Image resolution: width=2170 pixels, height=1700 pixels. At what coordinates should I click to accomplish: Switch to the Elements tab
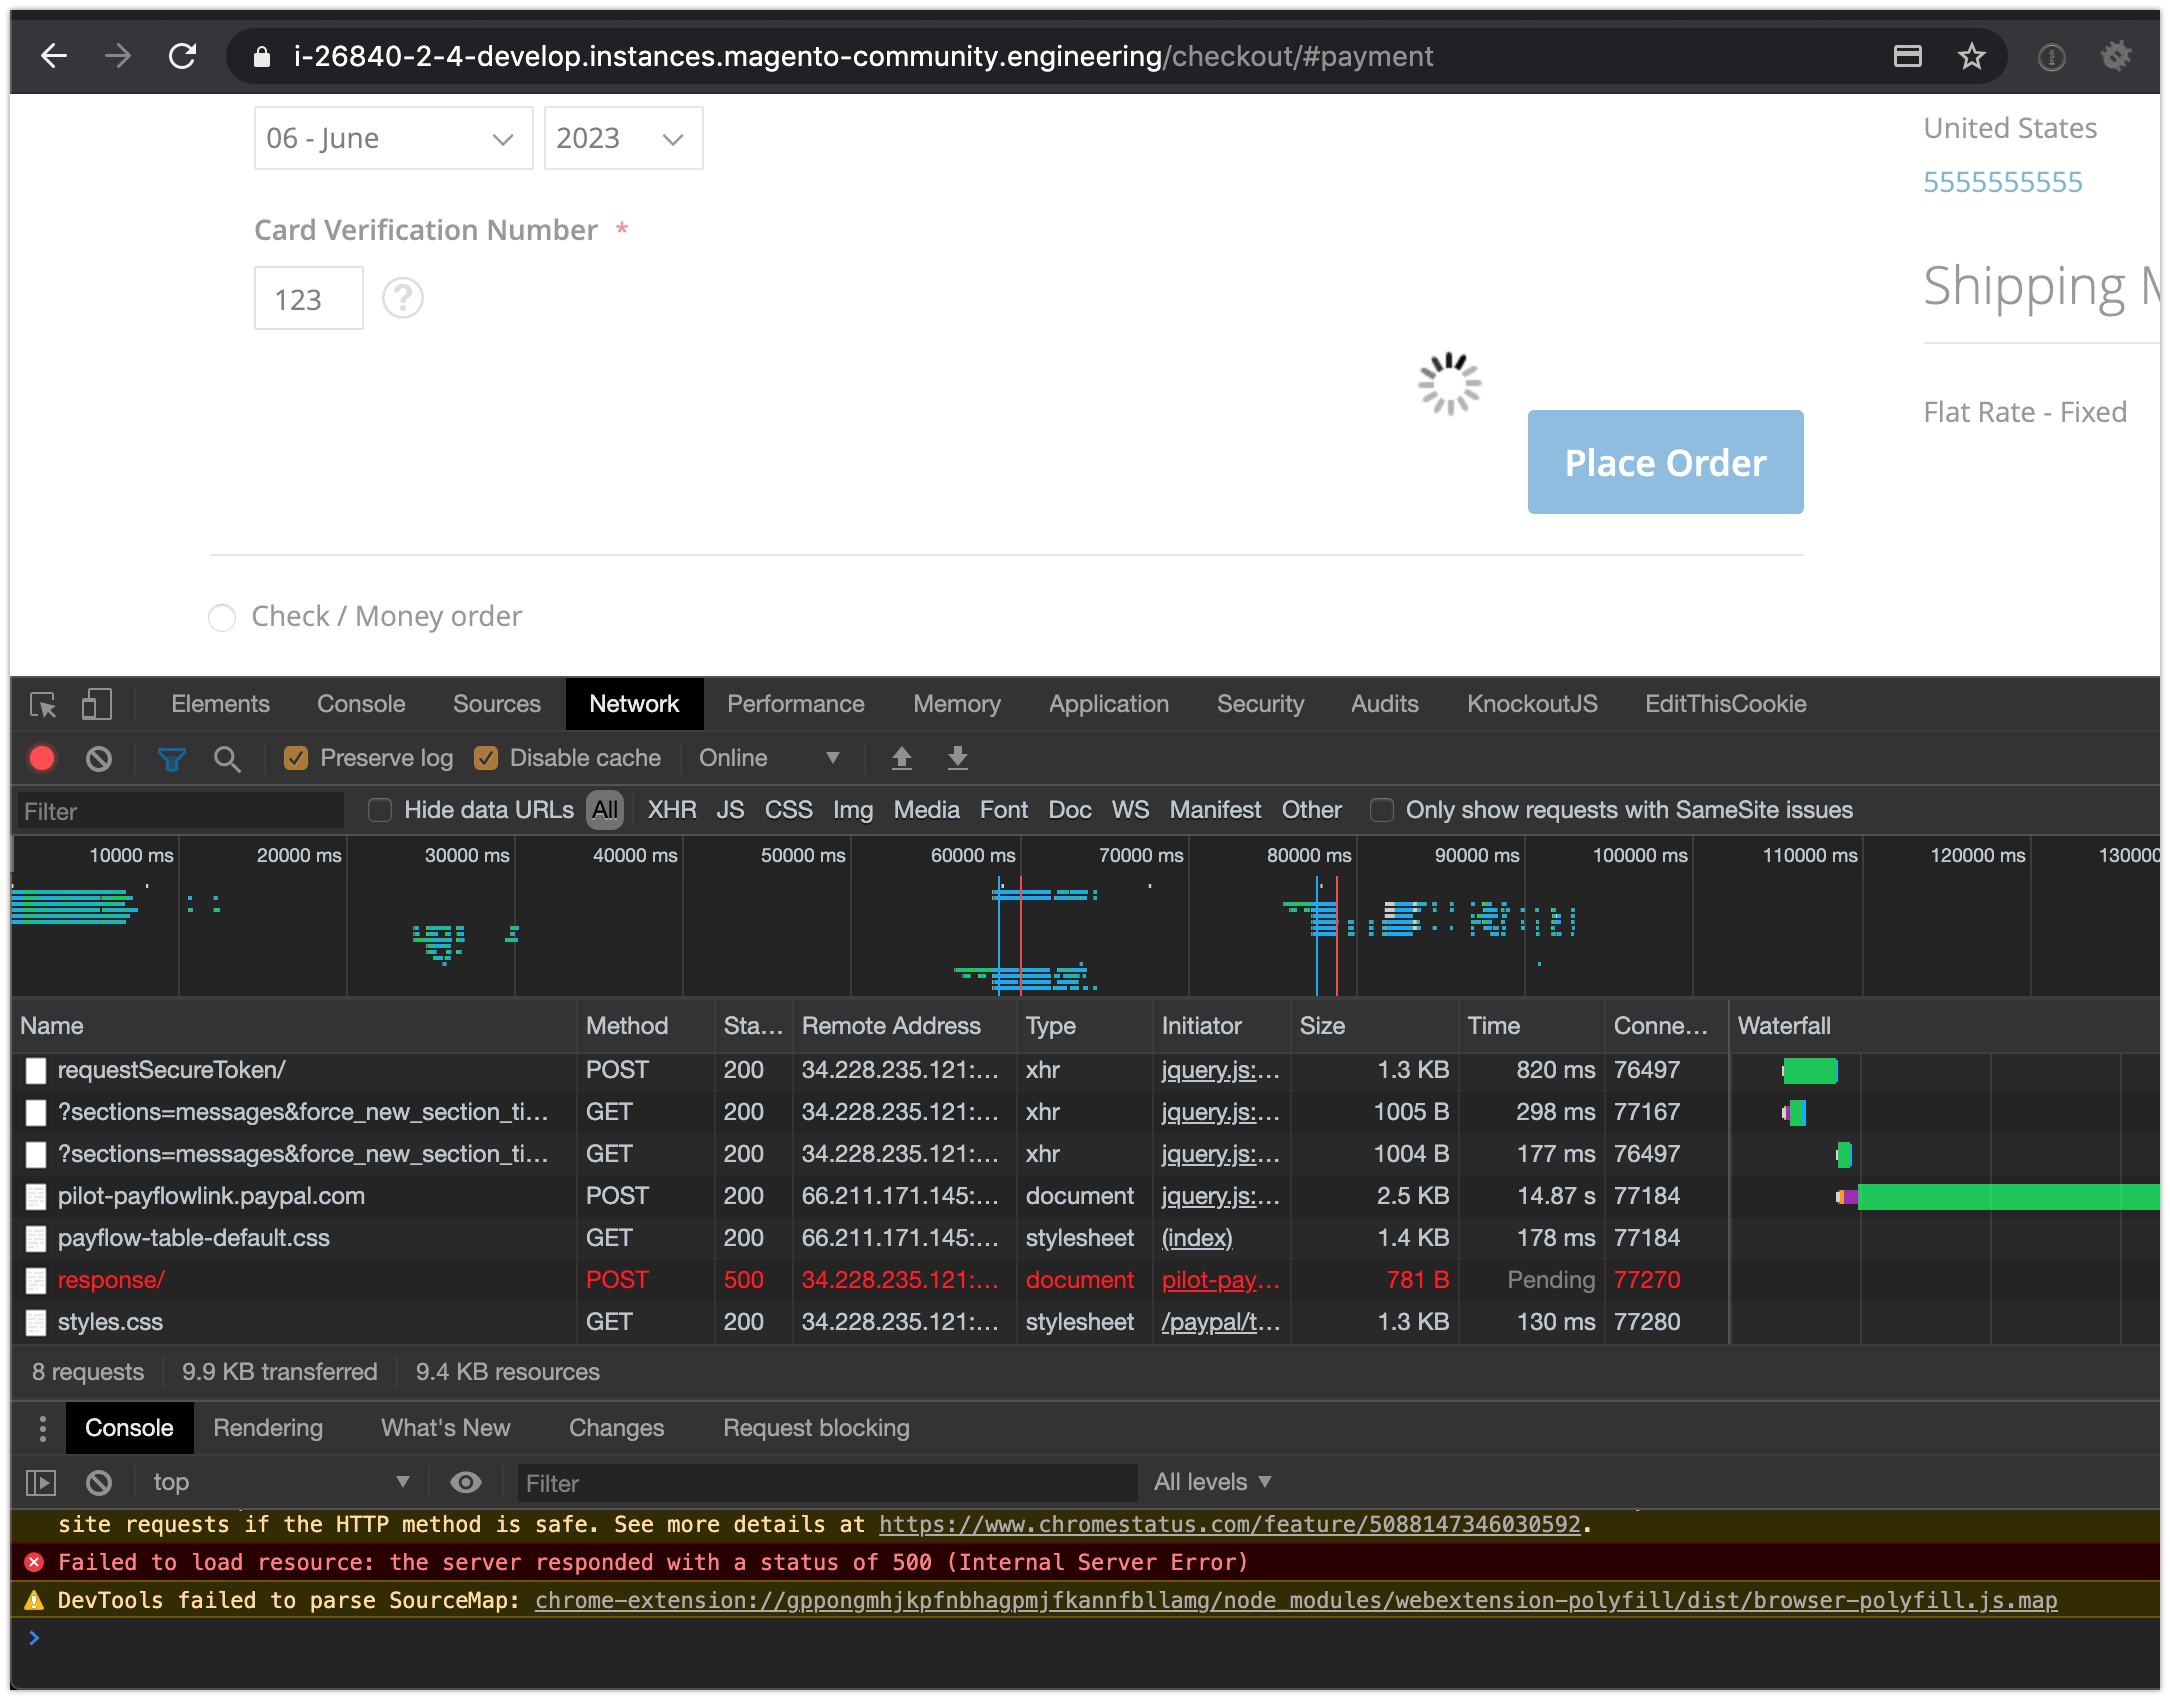point(220,705)
